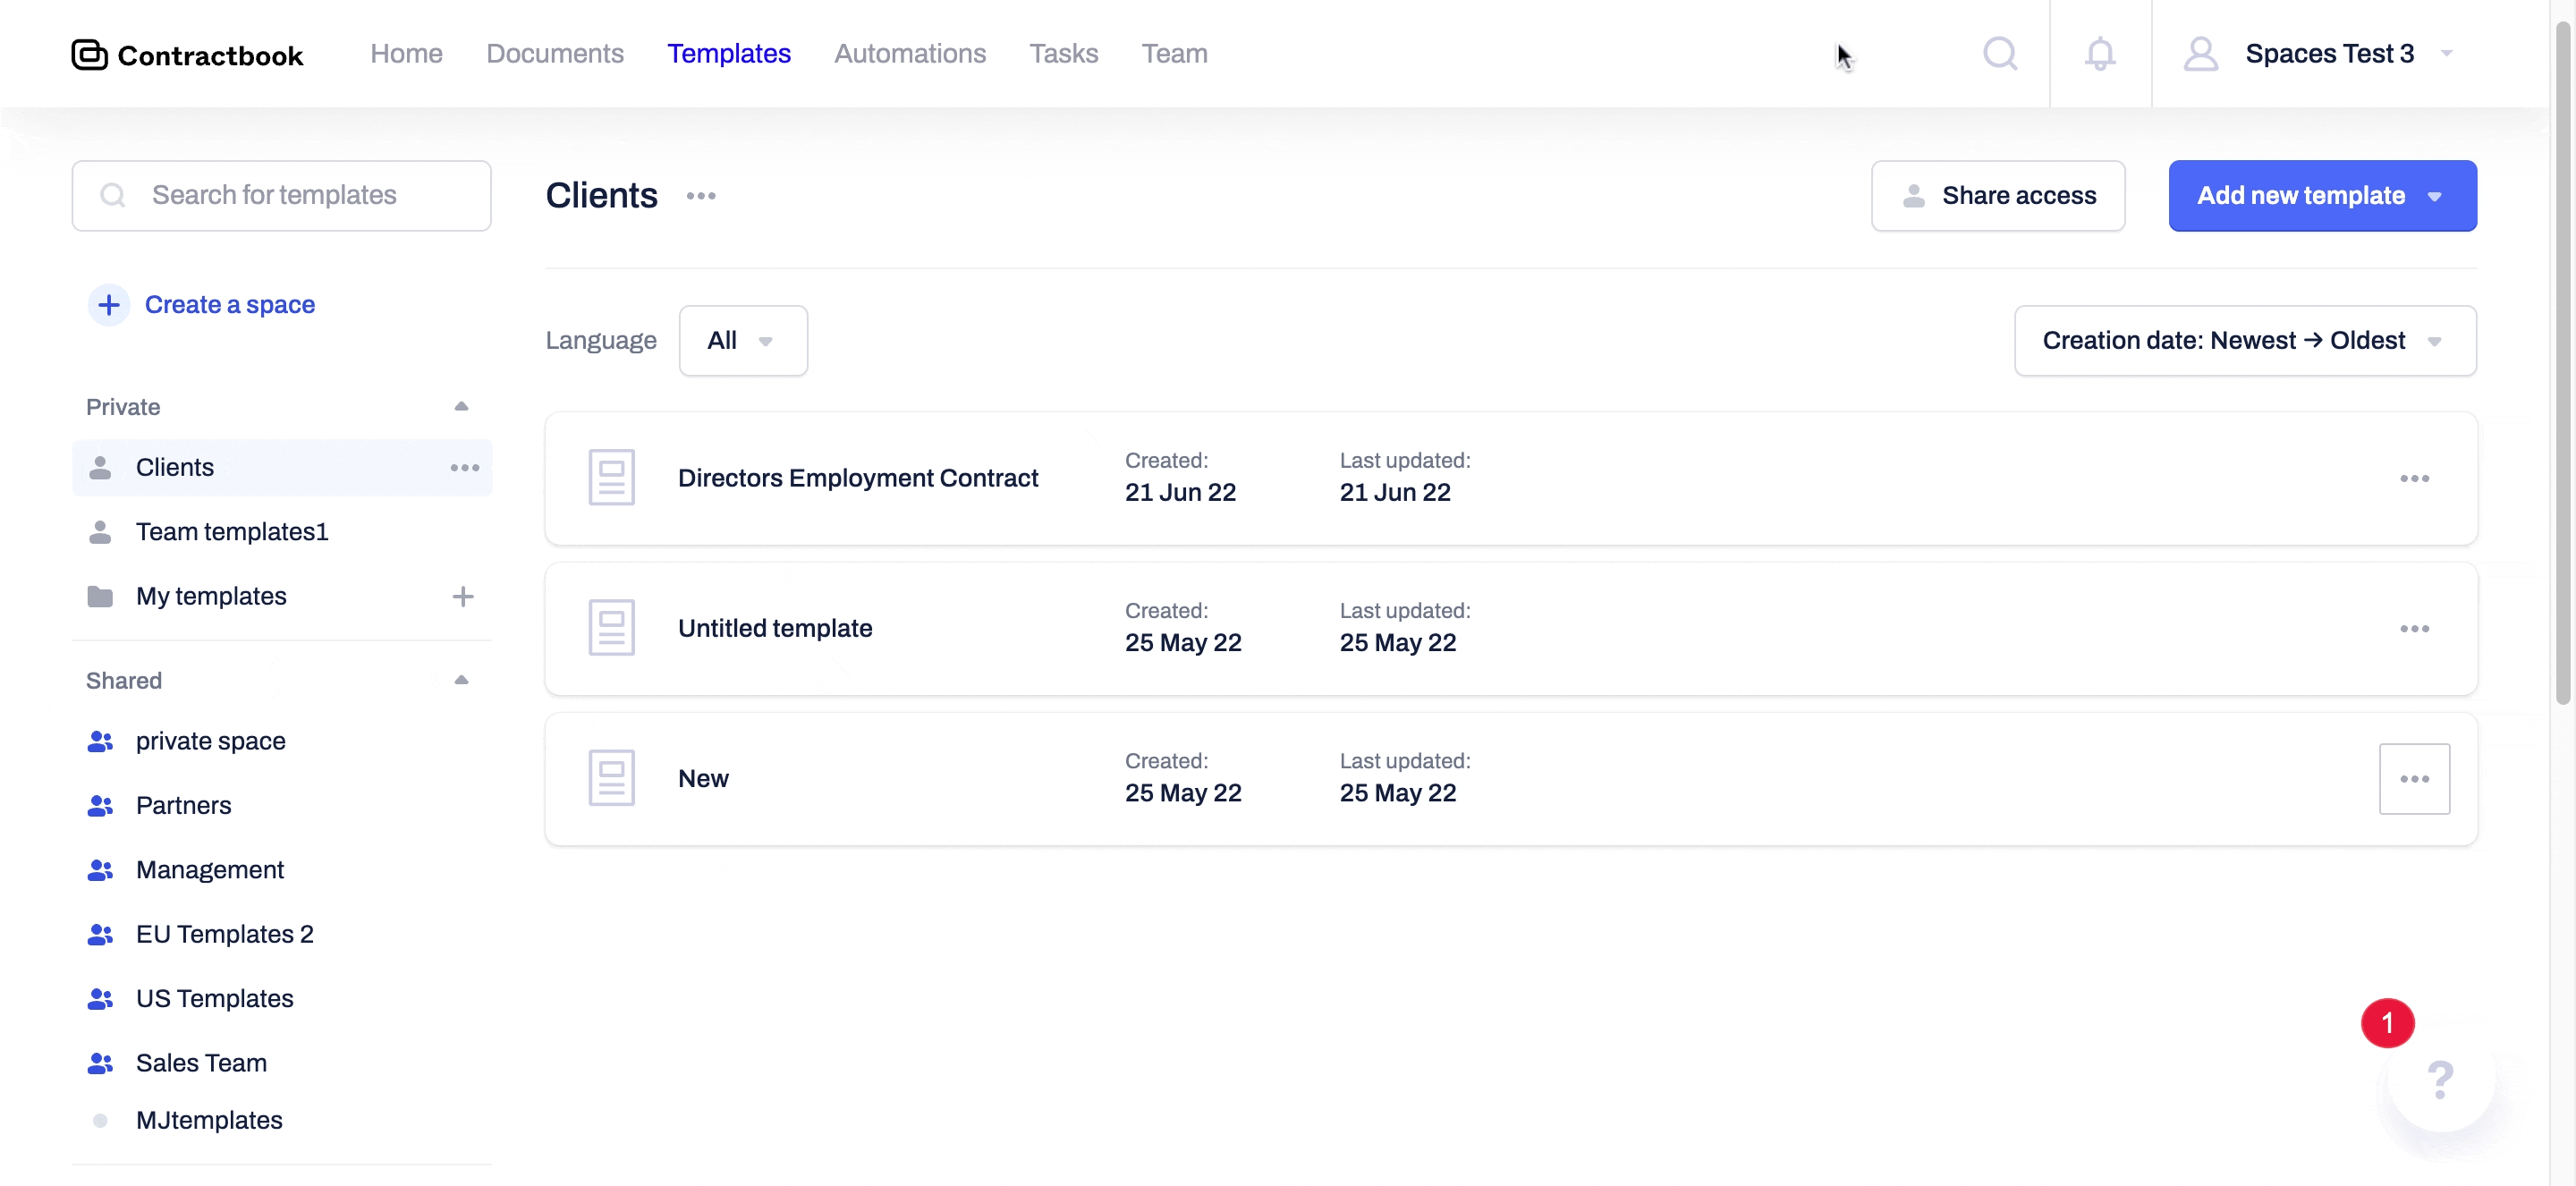Screen dimensions: 2576x1186
Task: Open notifications bell icon
Action: tap(2100, 53)
